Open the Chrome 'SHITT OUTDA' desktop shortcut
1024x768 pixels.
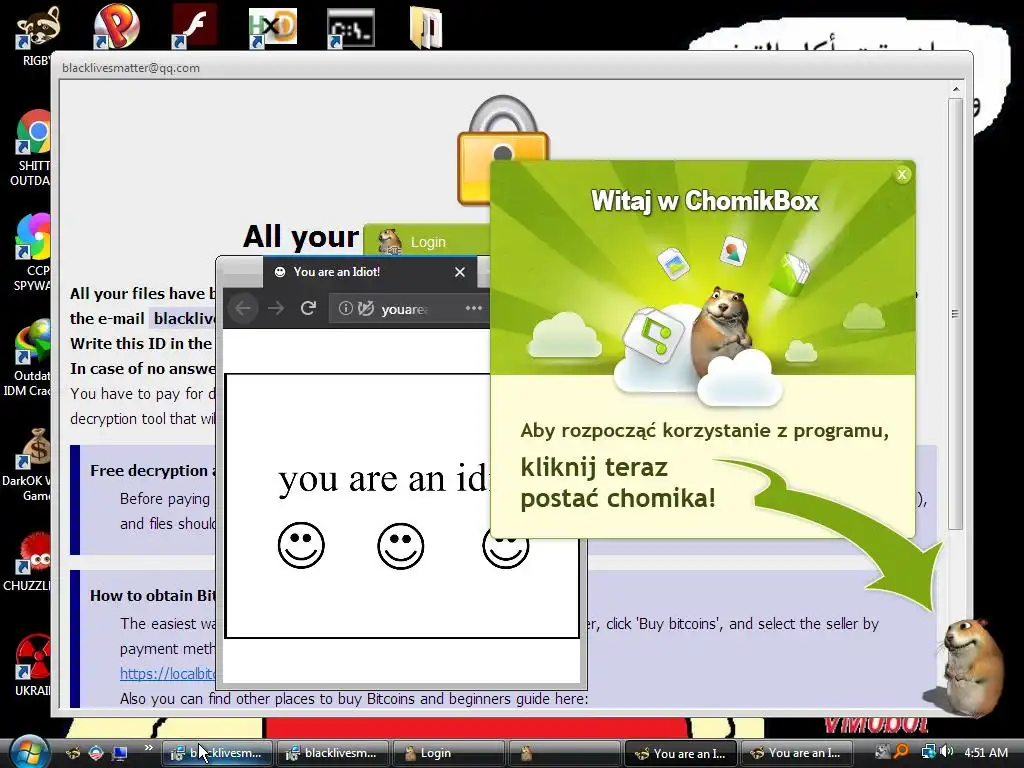33,147
